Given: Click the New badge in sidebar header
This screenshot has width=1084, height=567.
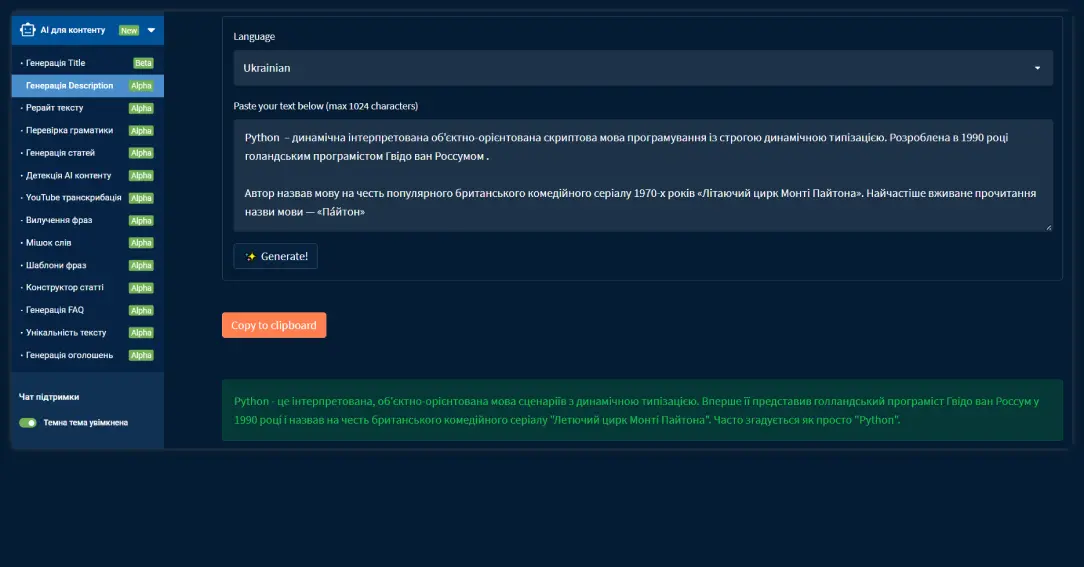Looking at the screenshot, I should (129, 30).
